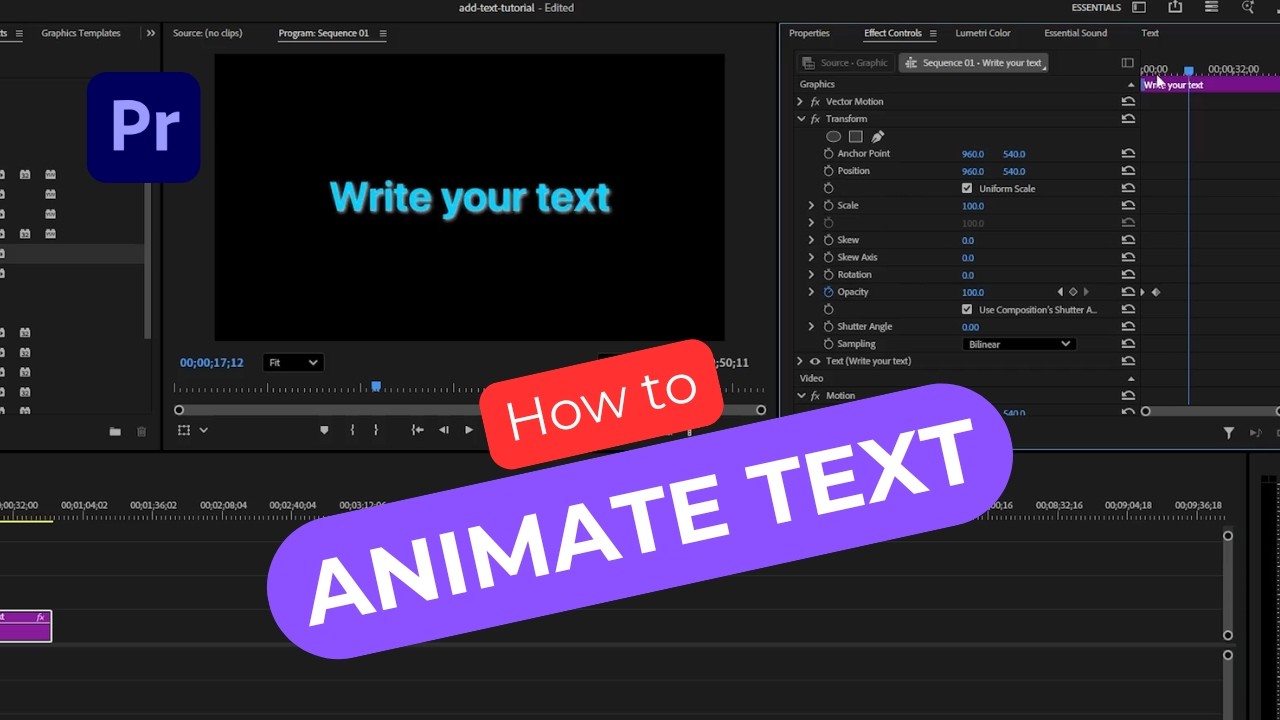Click the search magnifier icon at top
Image resolution: width=1280 pixels, height=720 pixels.
point(1248,7)
